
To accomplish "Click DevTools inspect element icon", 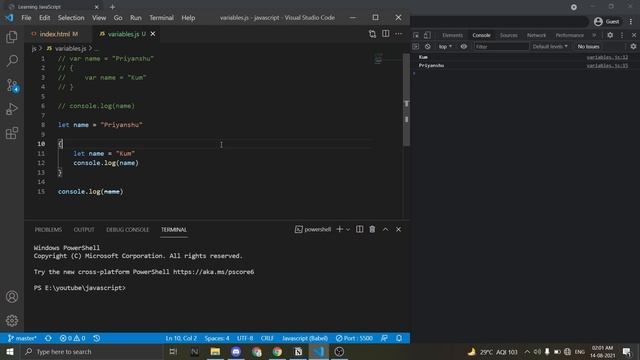I will point(416,35).
